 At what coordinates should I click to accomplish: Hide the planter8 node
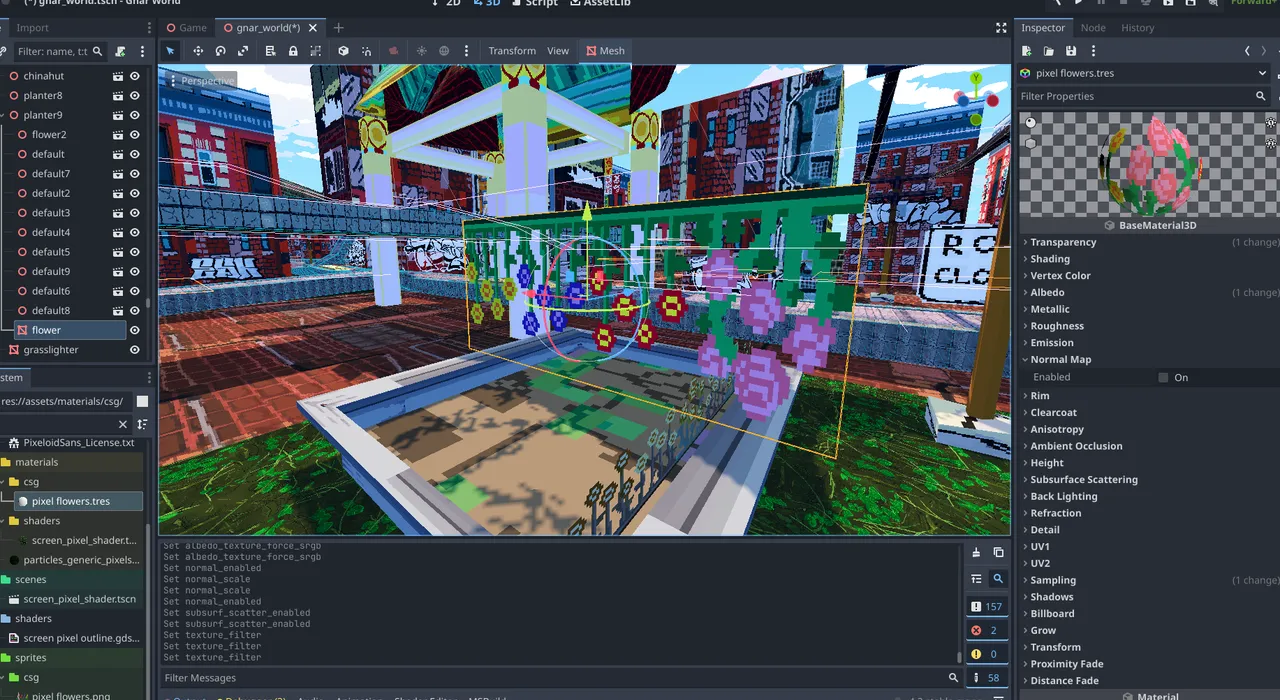click(135, 96)
